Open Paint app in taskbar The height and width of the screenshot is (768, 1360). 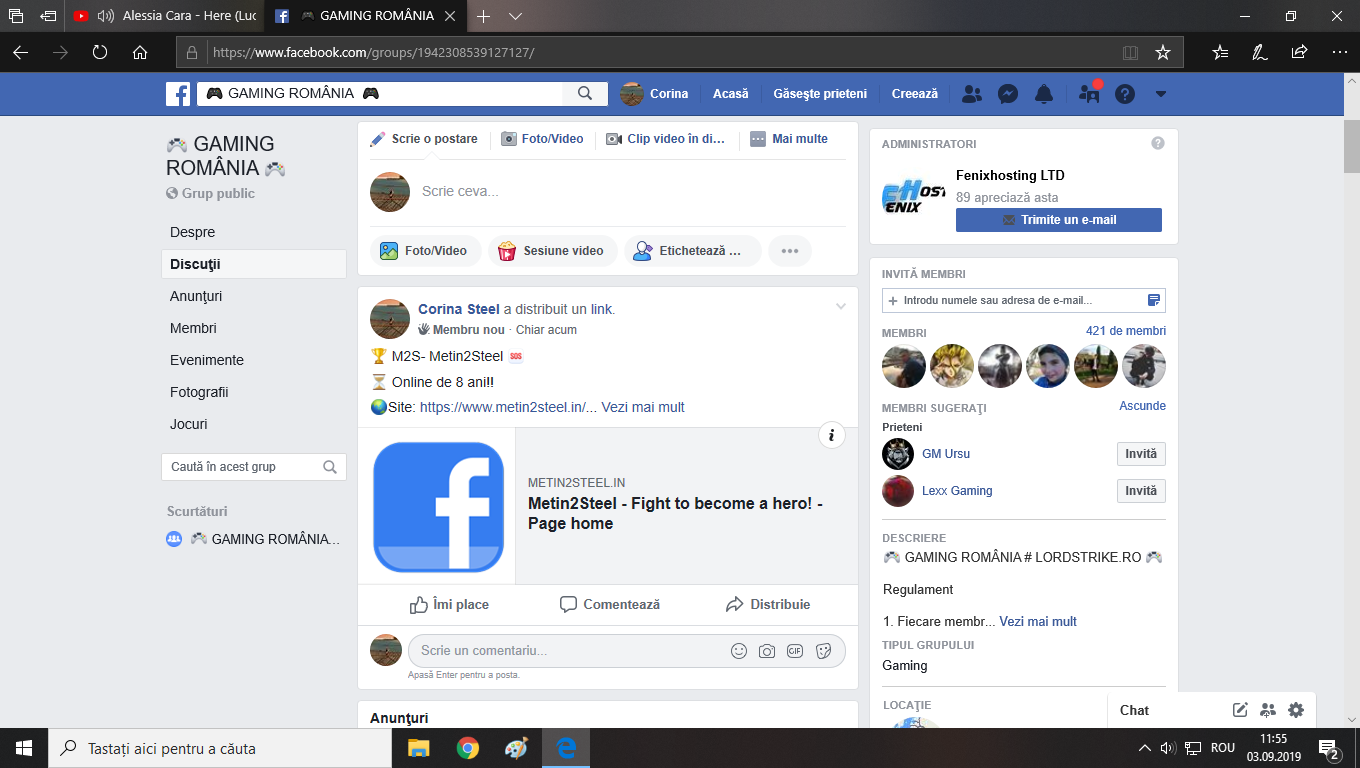[x=516, y=748]
